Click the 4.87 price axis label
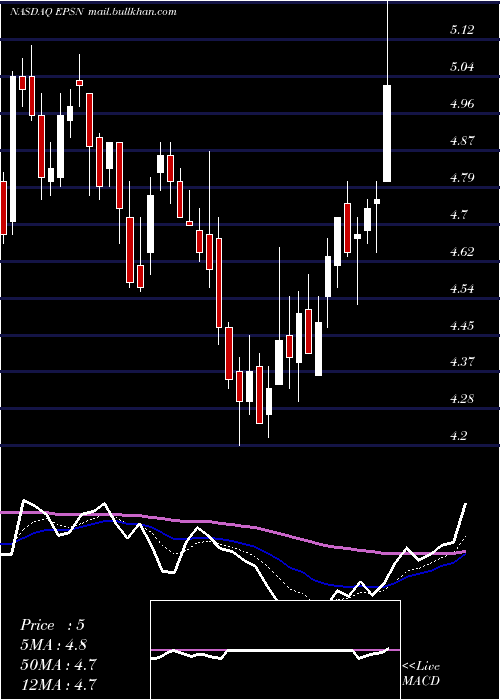Viewport: 500px width, 700px height. (462, 141)
